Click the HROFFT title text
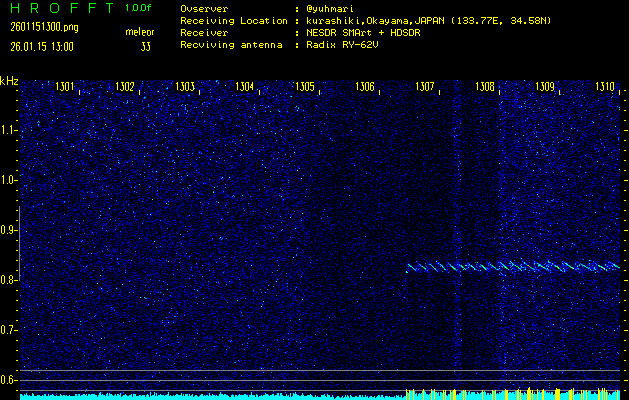The height and width of the screenshot is (400, 629). [x=63, y=8]
